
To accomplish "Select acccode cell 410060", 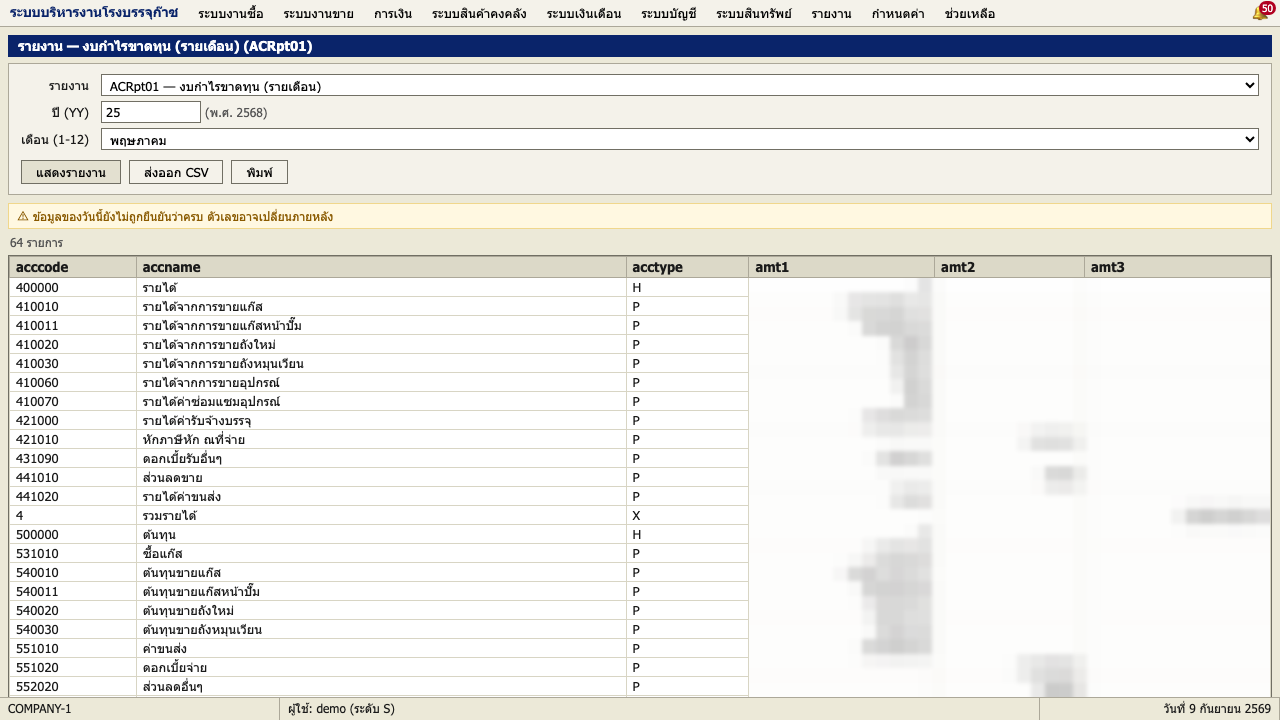I will pos(73,382).
